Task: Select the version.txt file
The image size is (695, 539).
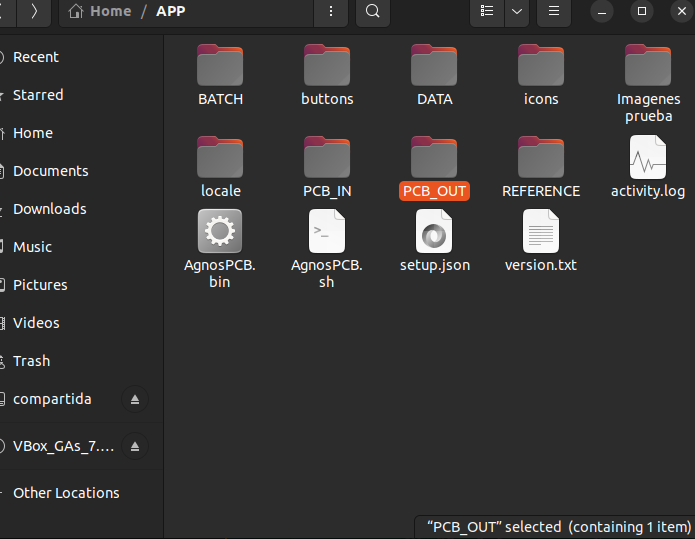Action: pos(541,232)
